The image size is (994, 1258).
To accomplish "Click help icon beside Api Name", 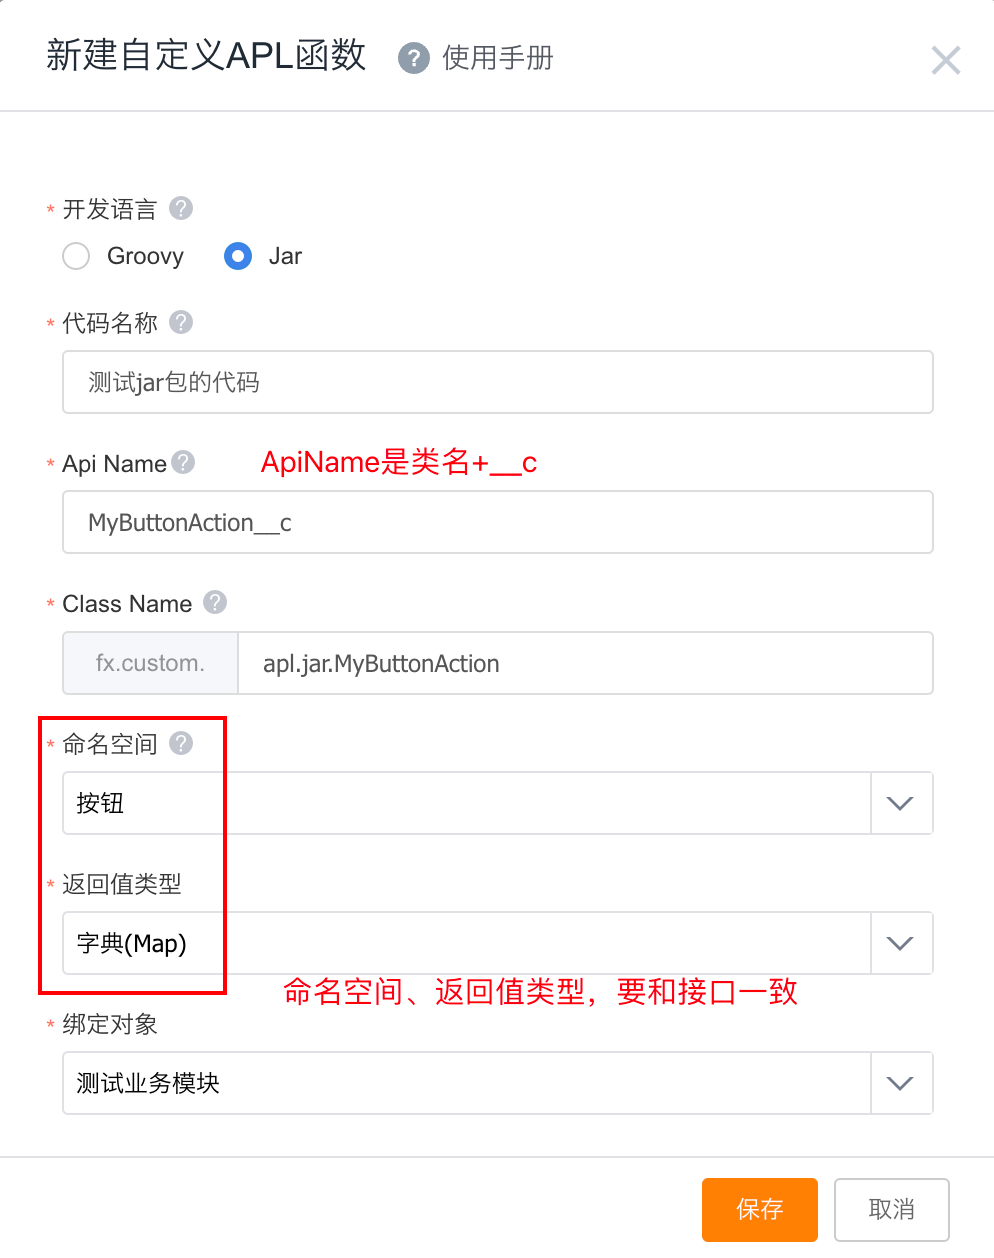I will [x=183, y=462].
